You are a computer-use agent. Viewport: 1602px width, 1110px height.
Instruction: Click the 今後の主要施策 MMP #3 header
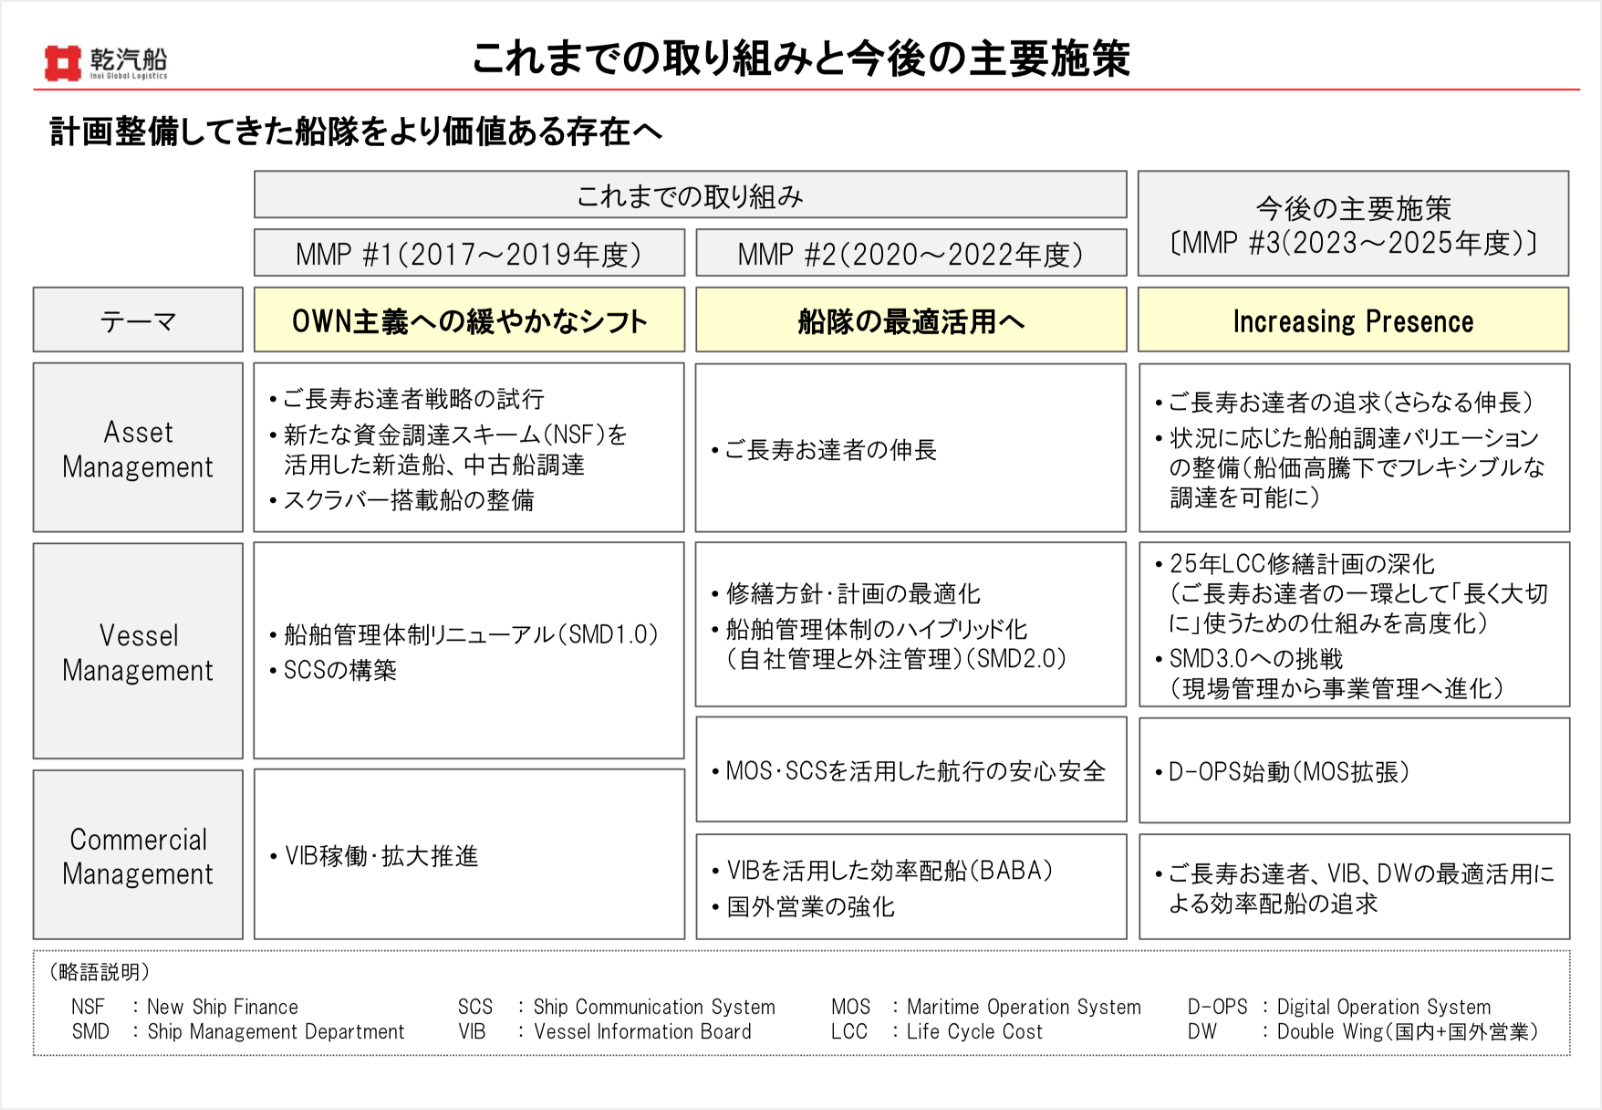point(1353,224)
